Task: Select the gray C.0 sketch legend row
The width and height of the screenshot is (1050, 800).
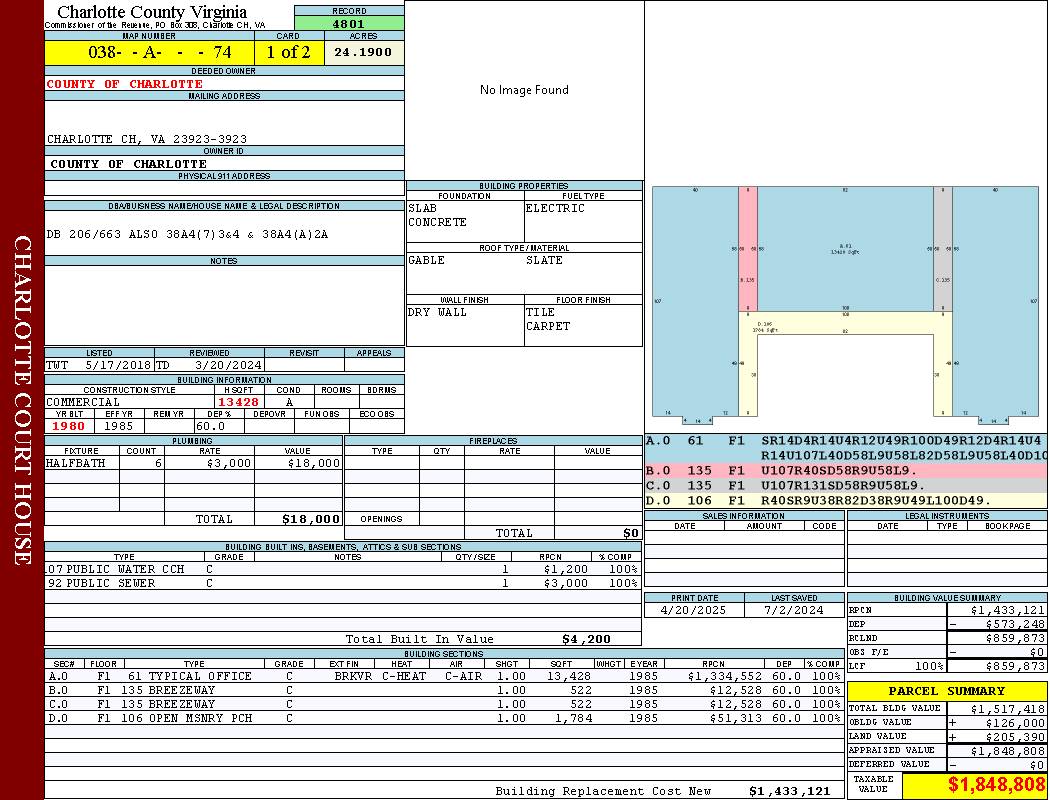Action: coord(845,485)
